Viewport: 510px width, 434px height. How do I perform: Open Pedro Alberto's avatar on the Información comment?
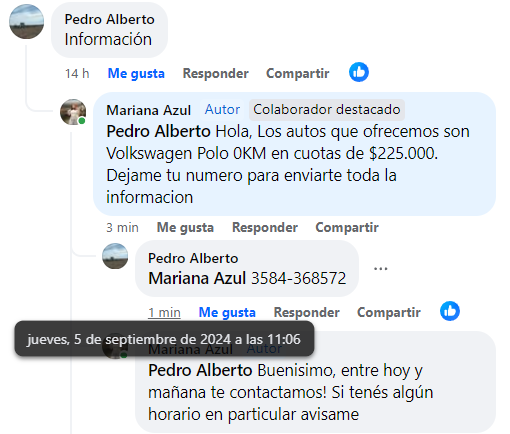pyautogui.click(x=26, y=21)
